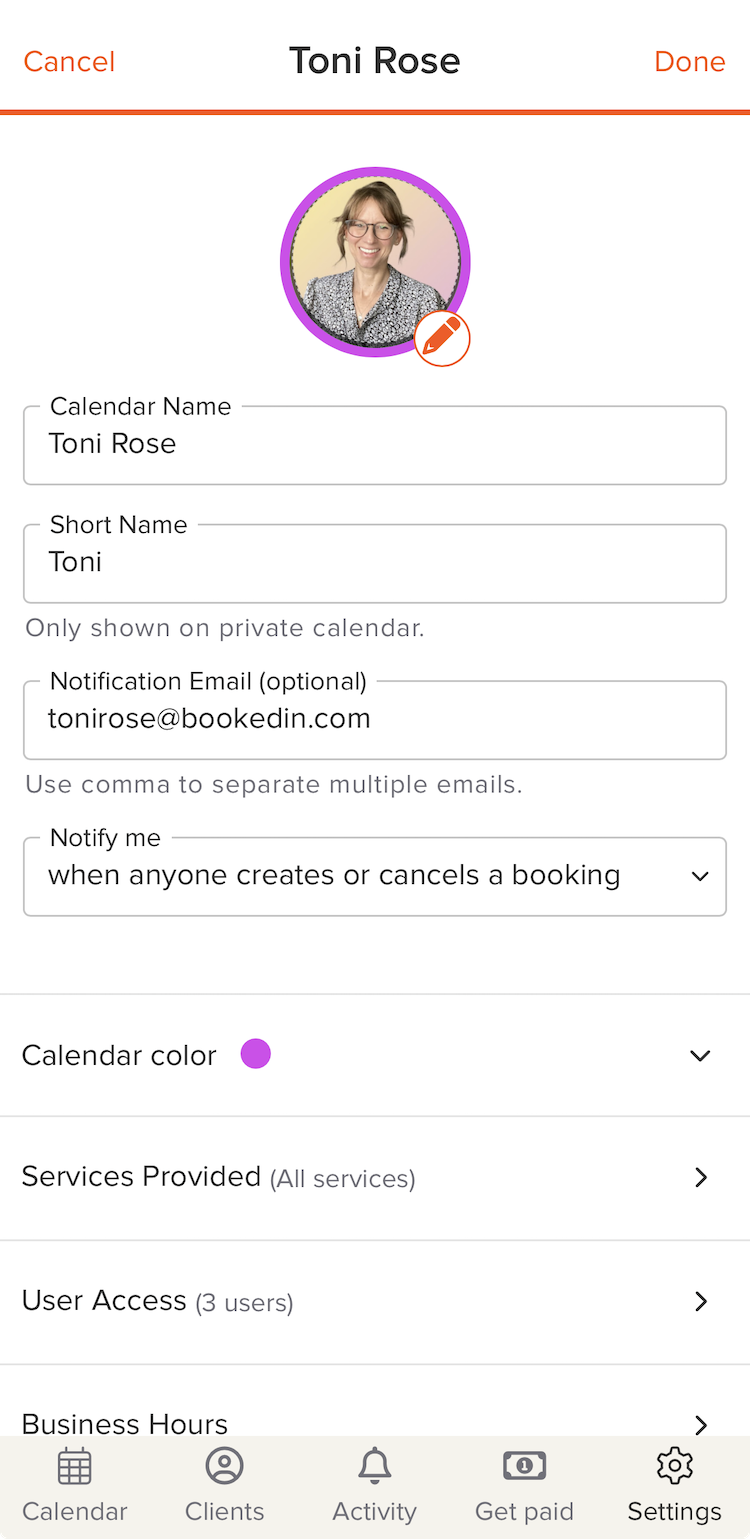Open the Notify me dropdown
Image resolution: width=750 pixels, height=1539 pixels.
point(375,876)
